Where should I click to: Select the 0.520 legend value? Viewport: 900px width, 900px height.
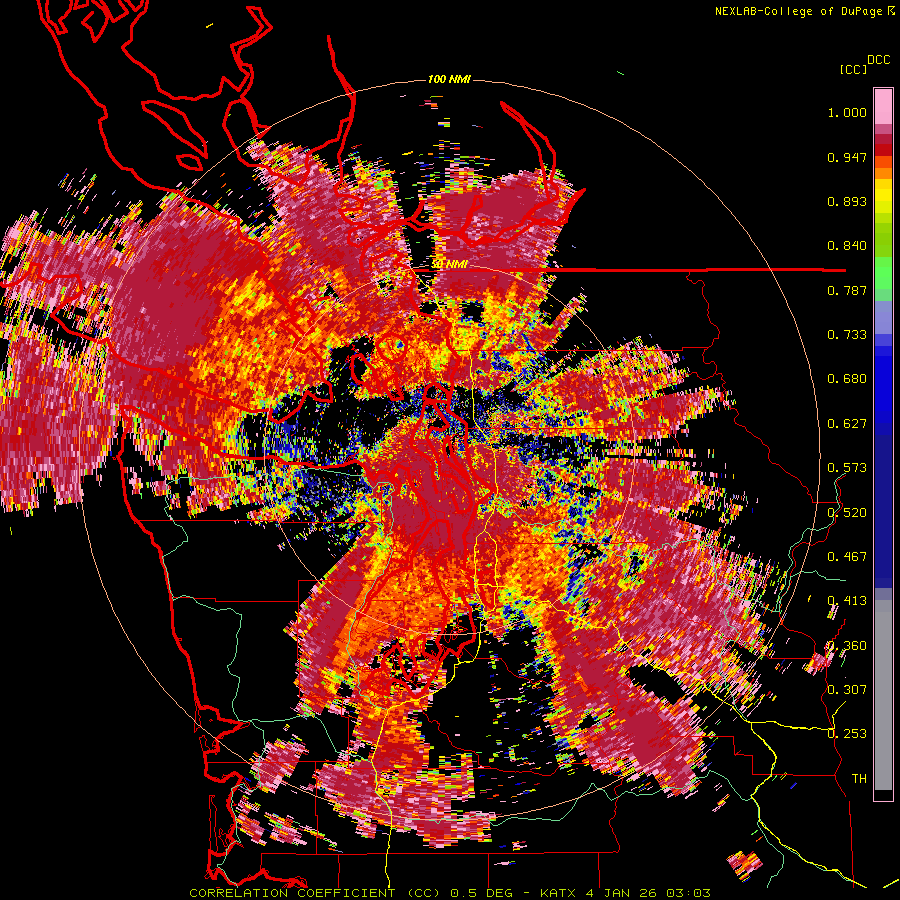coord(847,513)
